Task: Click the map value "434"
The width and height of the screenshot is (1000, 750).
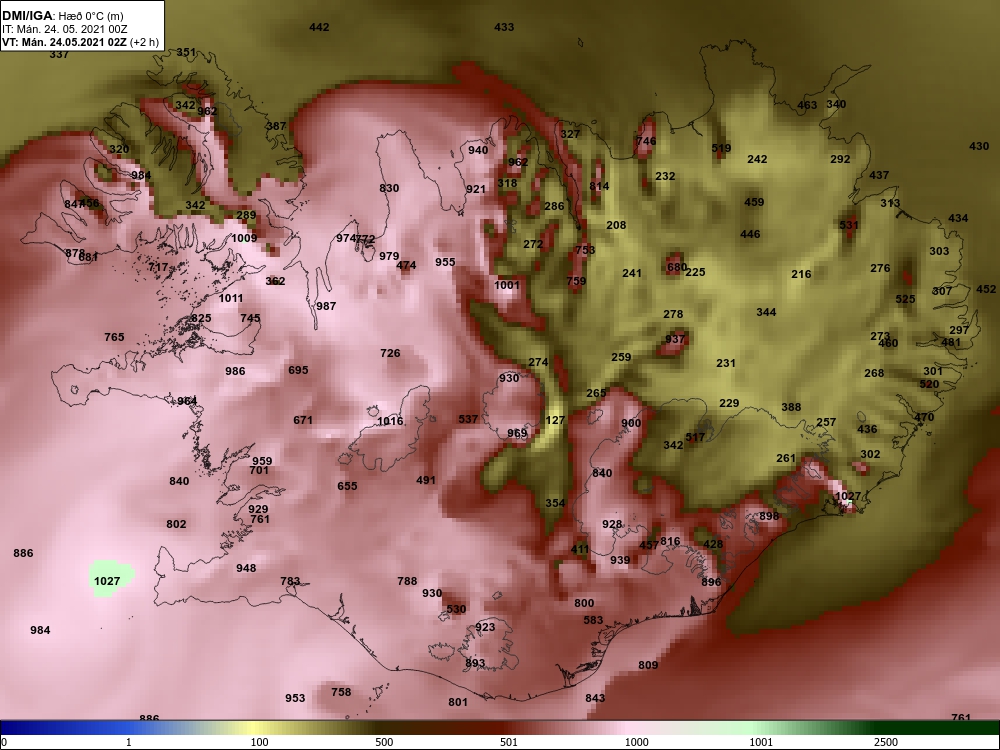Action: [958, 218]
